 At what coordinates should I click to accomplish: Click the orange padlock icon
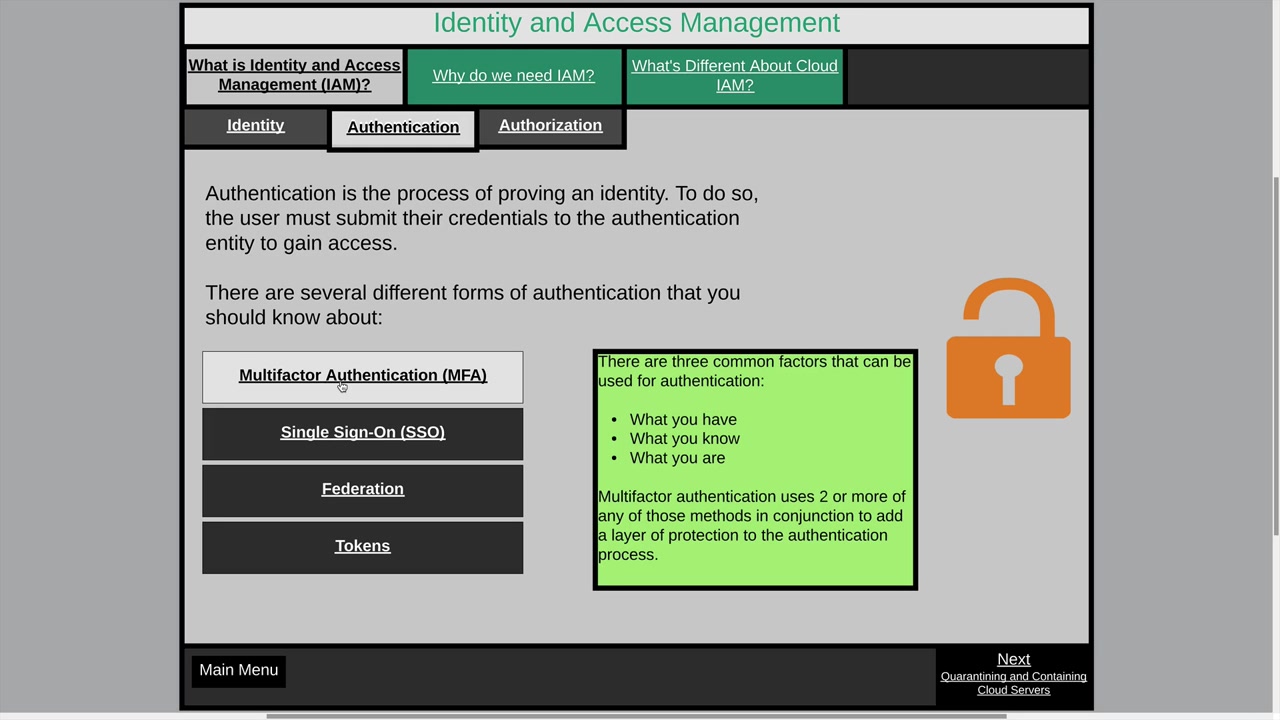pyautogui.click(x=1008, y=348)
